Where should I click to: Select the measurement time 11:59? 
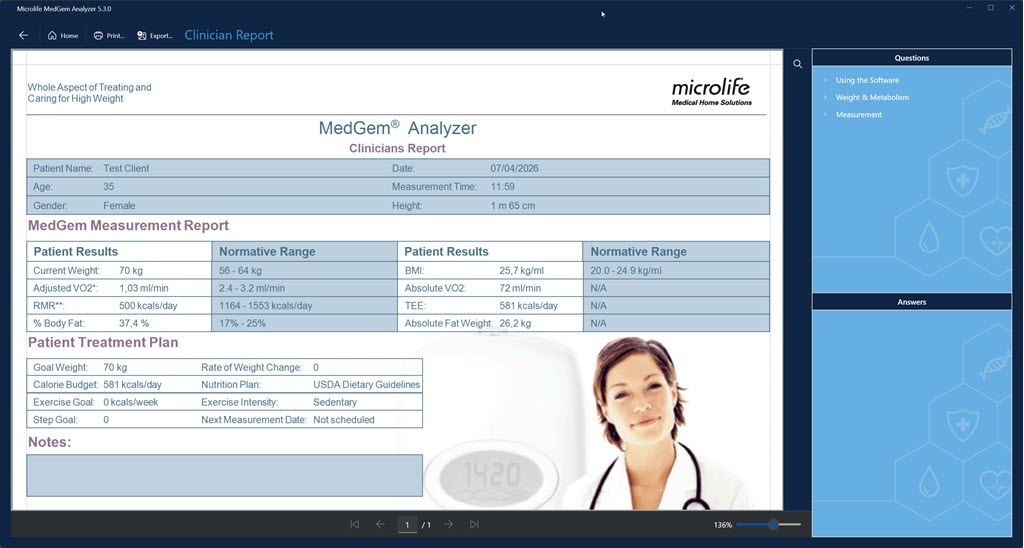click(503, 187)
